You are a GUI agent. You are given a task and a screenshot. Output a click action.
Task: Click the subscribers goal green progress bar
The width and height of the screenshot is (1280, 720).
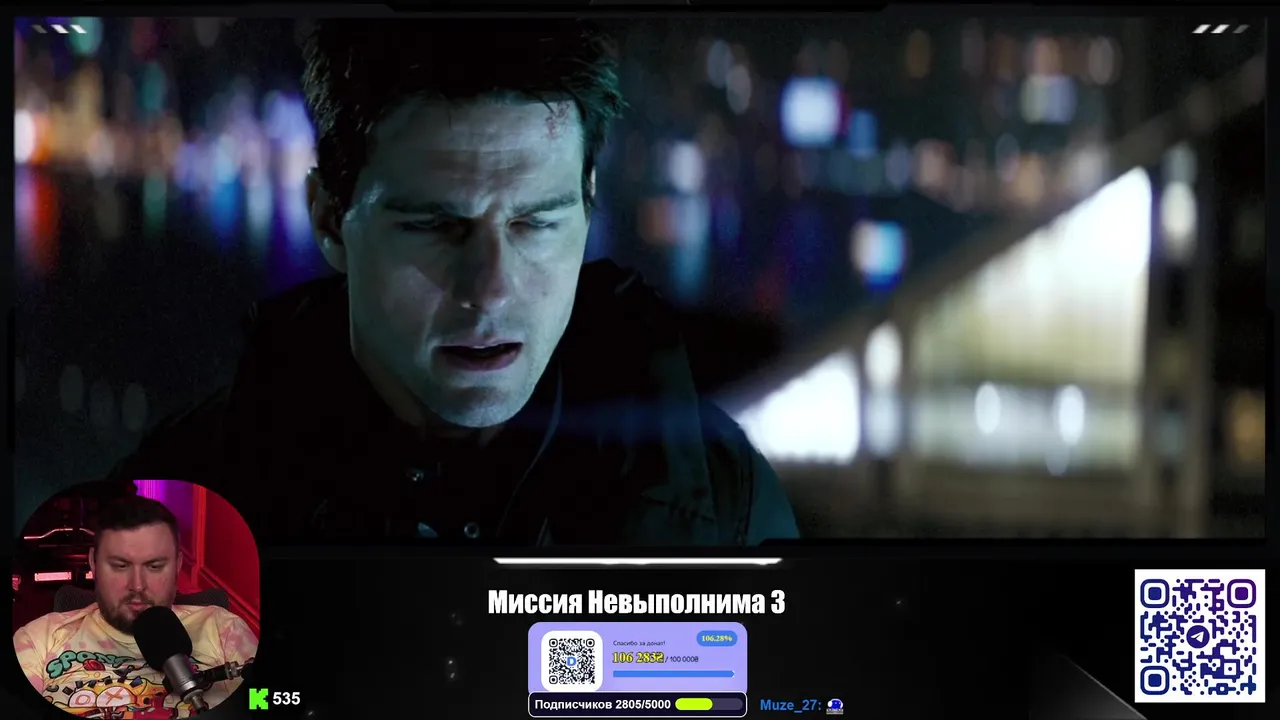709,704
